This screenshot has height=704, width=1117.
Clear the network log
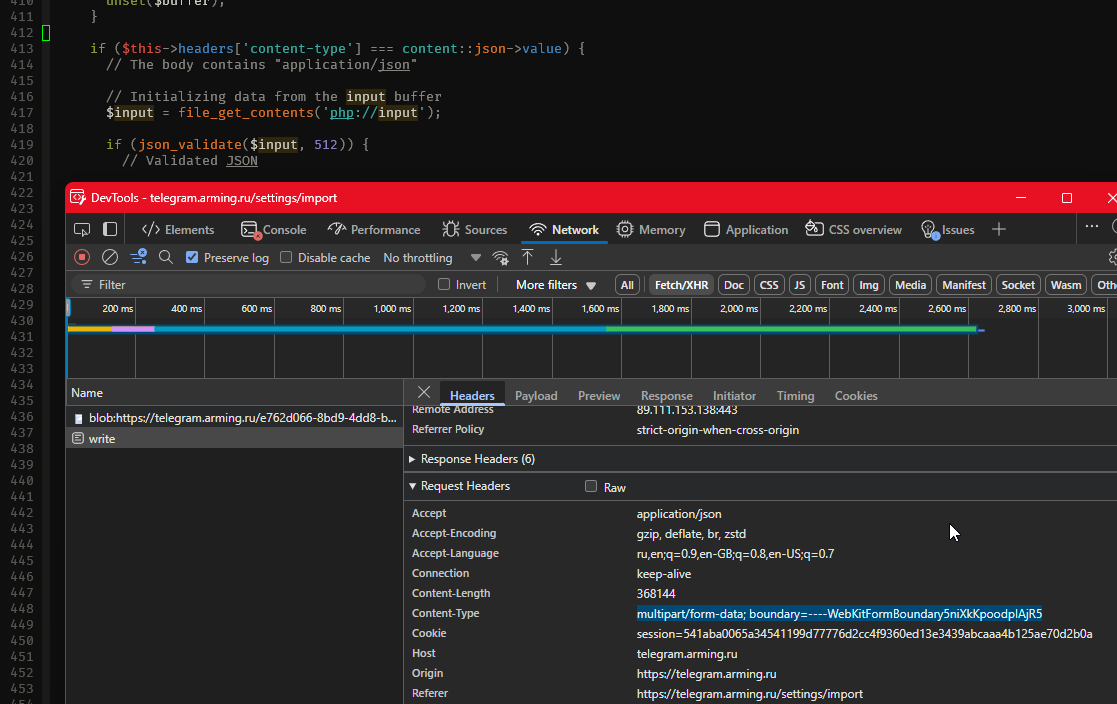110,257
